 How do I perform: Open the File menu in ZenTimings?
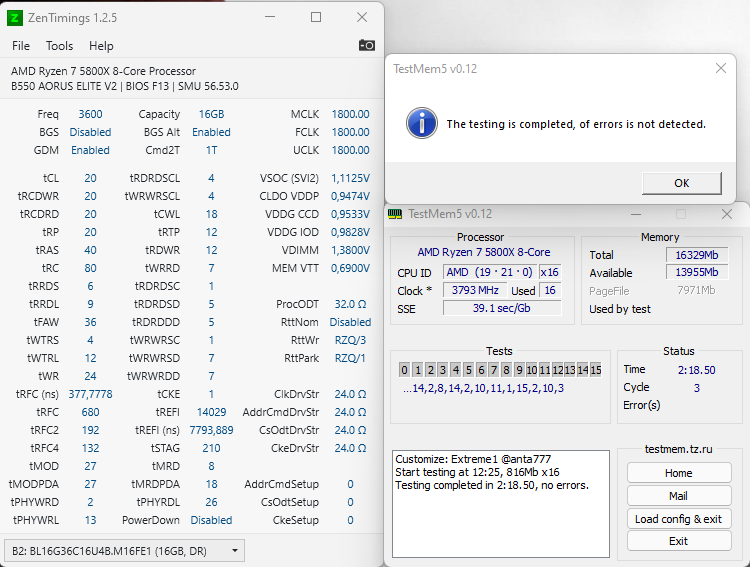click(21, 46)
